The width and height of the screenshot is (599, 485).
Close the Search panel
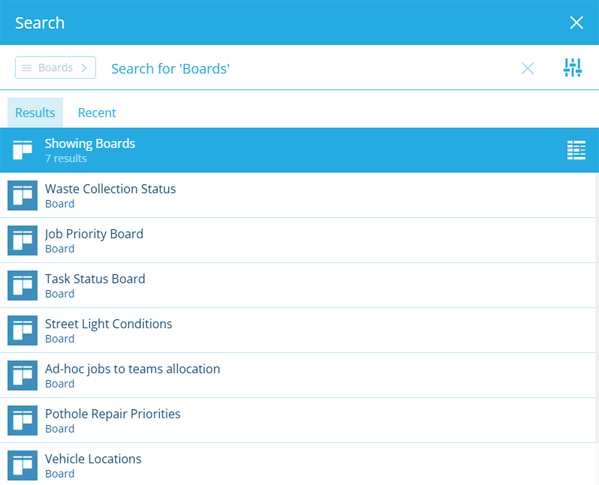[576, 23]
